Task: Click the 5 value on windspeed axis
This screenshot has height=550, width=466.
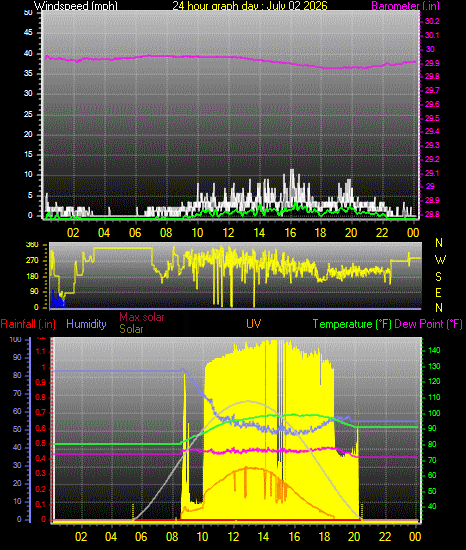Action: click(x=30, y=195)
